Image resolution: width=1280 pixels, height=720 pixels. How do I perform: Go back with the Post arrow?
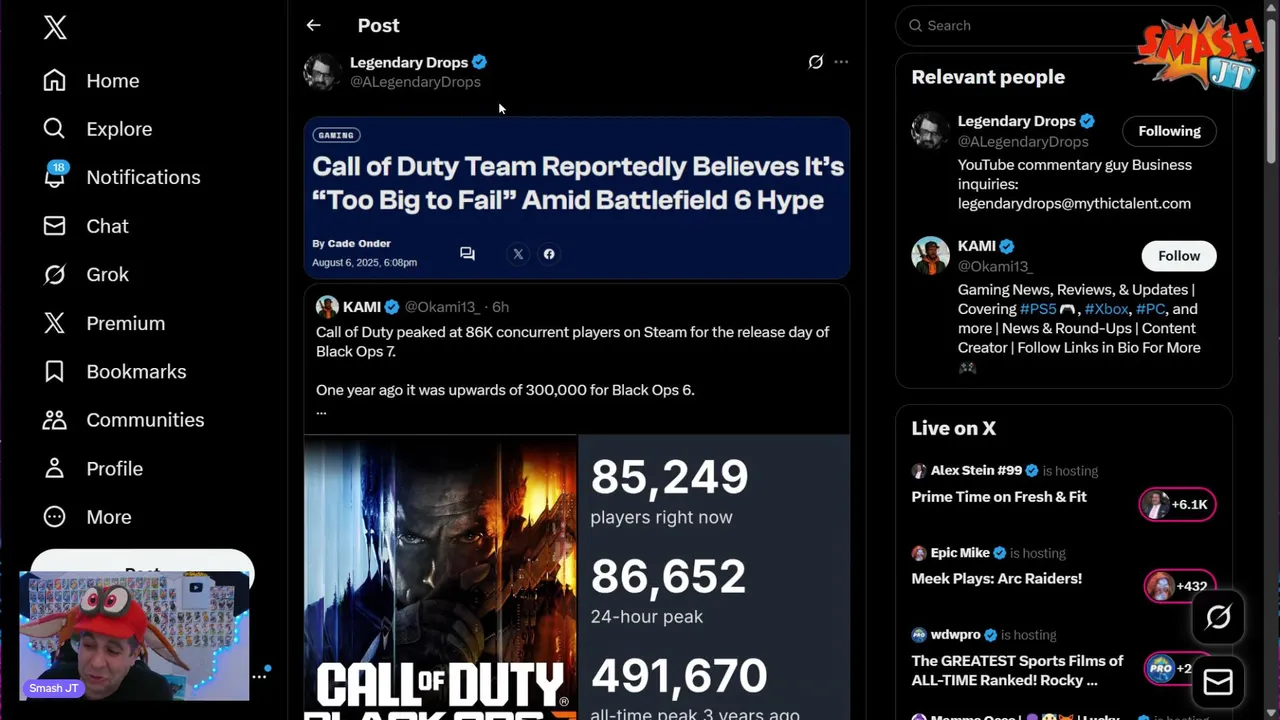313,25
